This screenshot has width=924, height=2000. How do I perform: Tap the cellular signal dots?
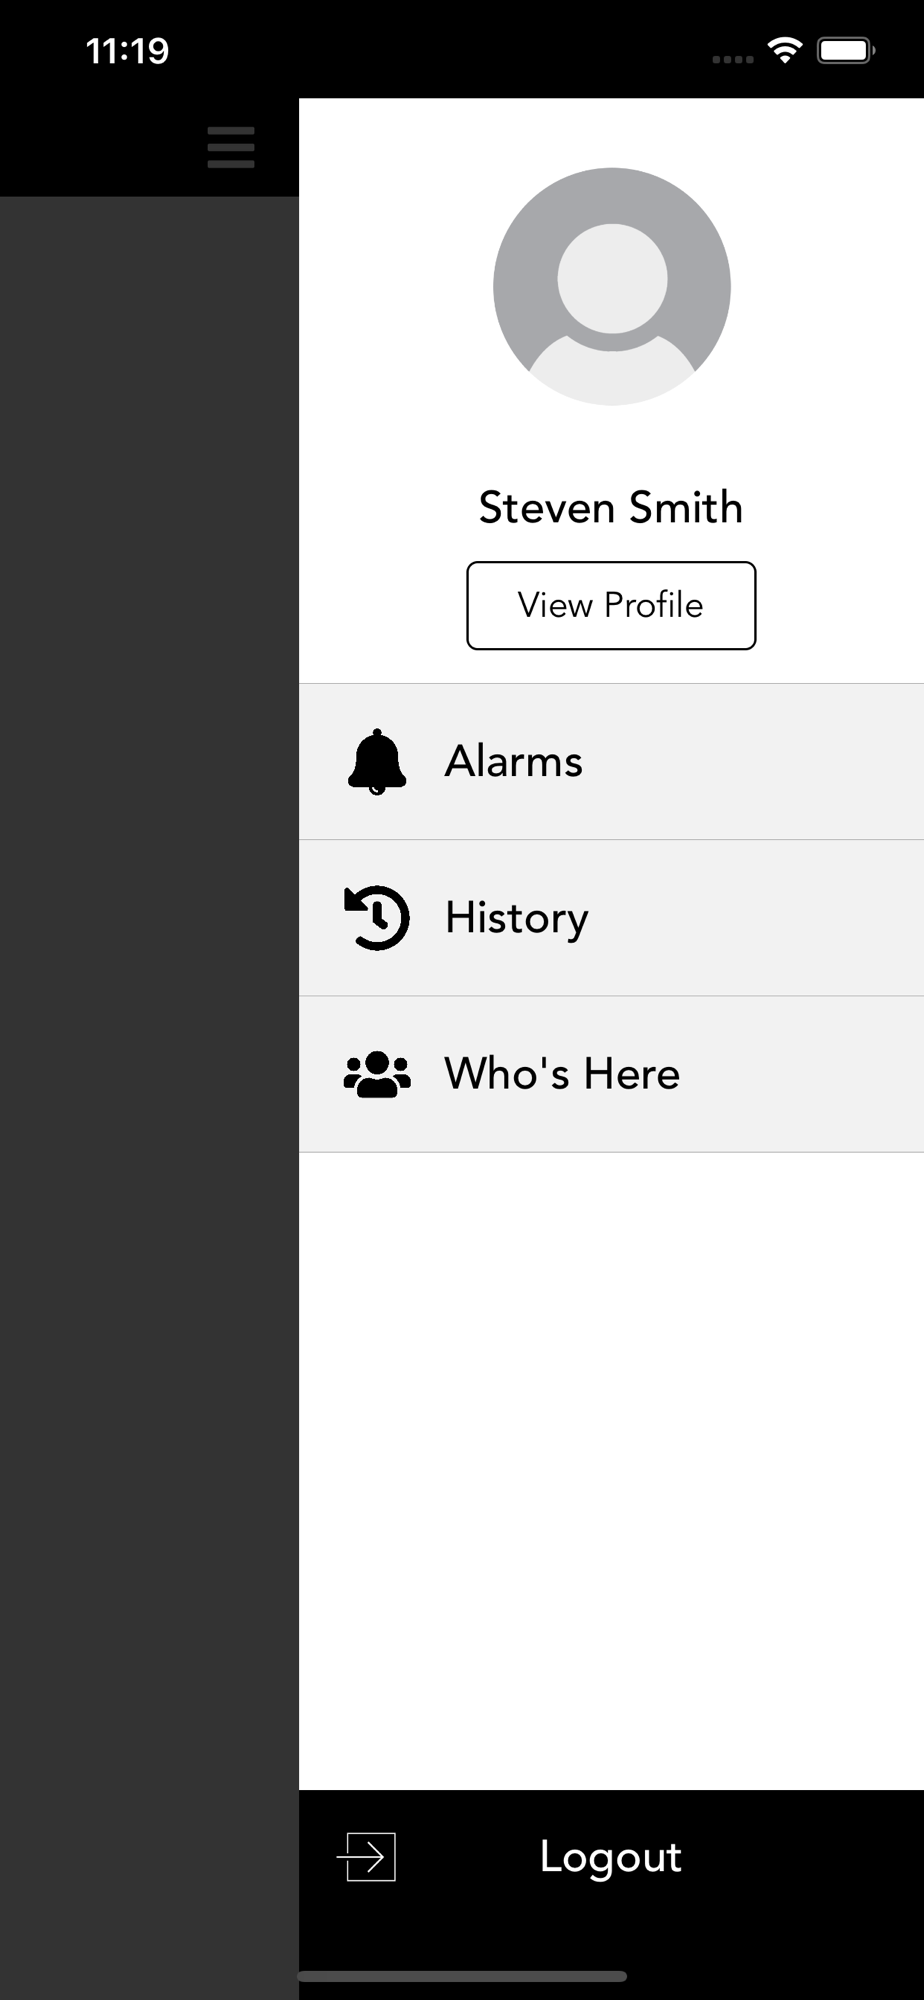[733, 59]
